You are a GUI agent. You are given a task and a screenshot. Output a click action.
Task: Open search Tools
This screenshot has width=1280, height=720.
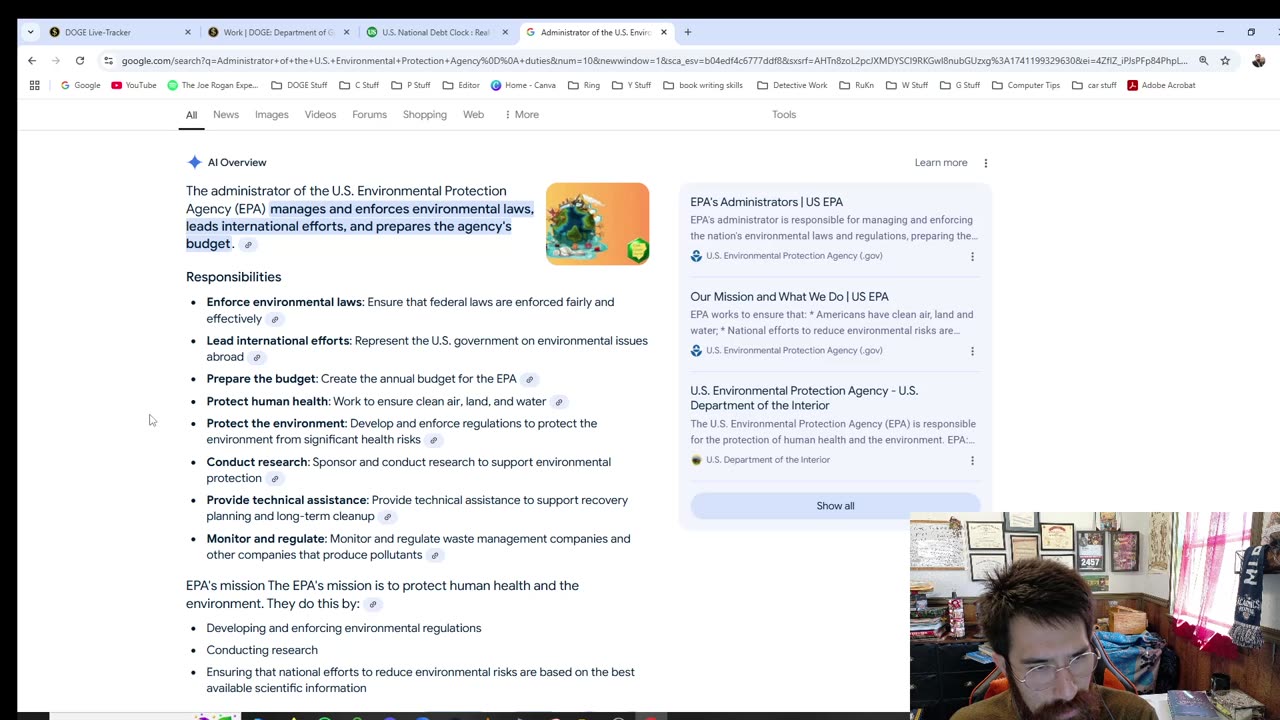784,114
